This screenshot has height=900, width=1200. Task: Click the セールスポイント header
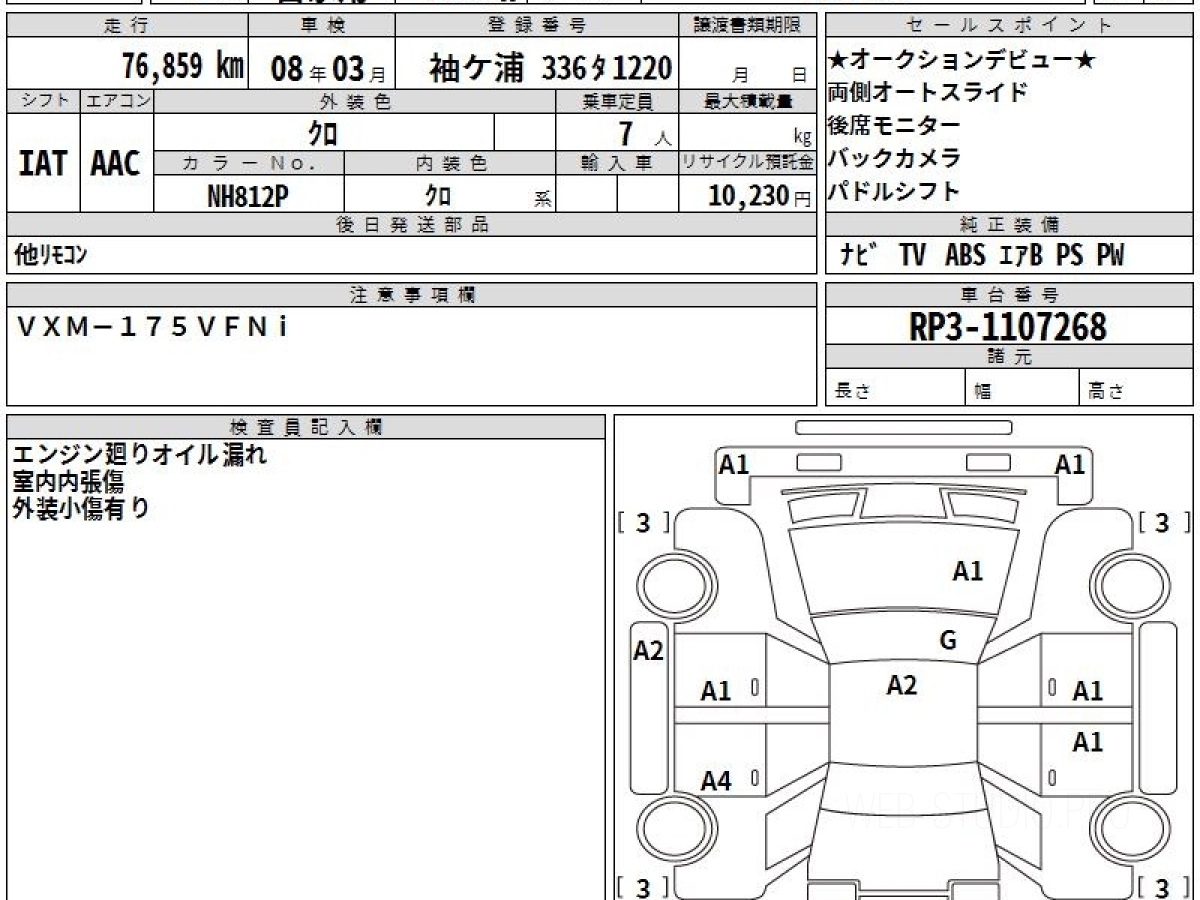pos(1010,26)
